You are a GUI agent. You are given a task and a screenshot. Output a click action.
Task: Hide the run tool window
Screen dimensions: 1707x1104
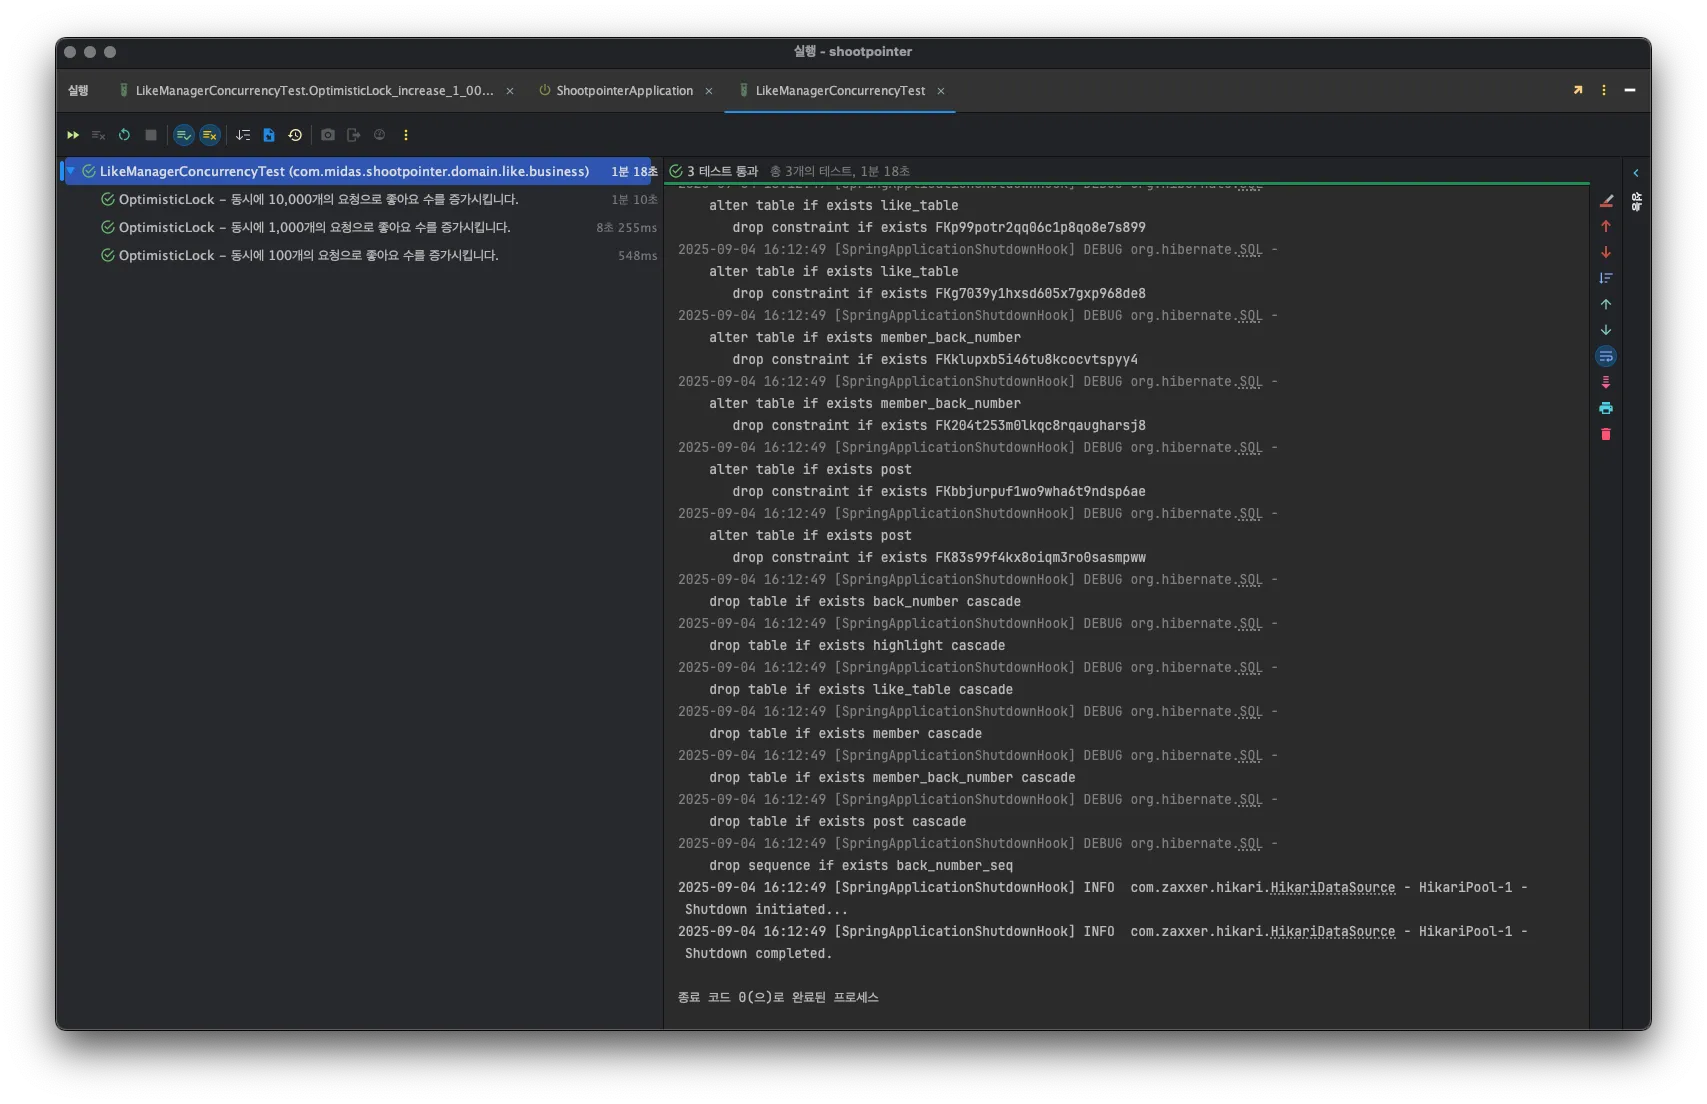(1630, 90)
